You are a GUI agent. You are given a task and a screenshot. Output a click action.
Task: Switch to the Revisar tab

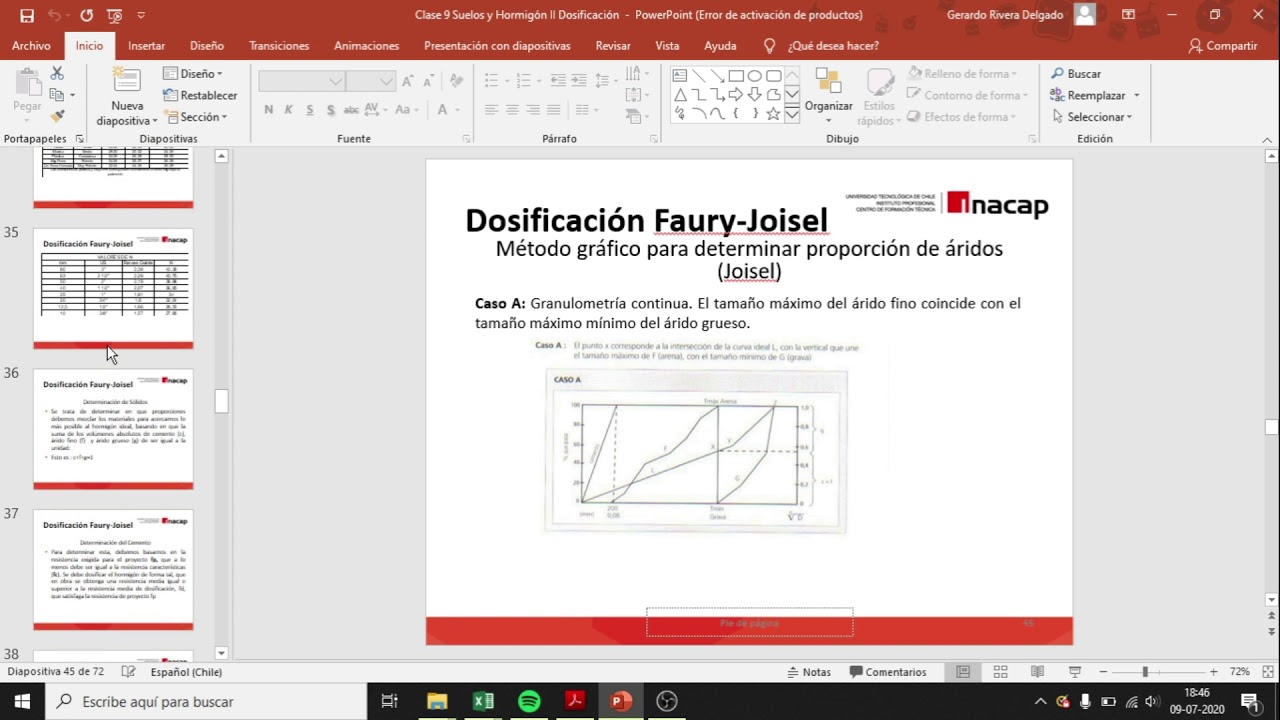coord(613,46)
